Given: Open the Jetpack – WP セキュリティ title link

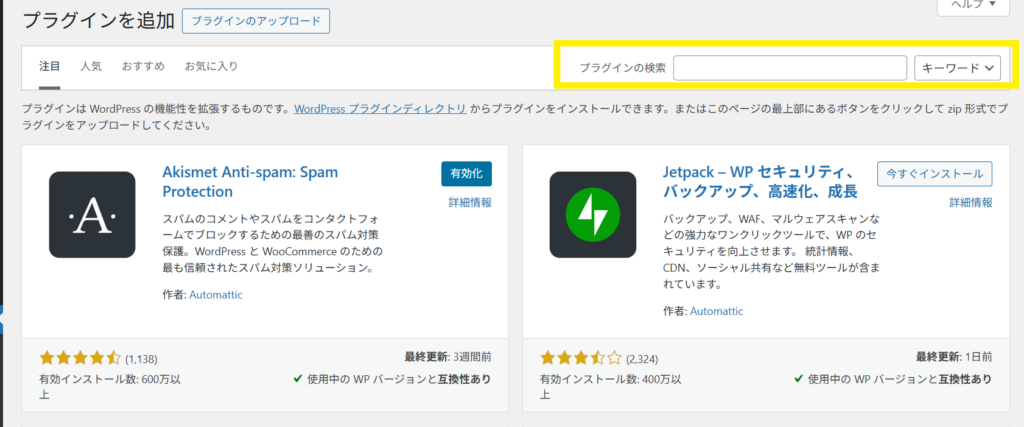Looking at the screenshot, I should (x=760, y=183).
